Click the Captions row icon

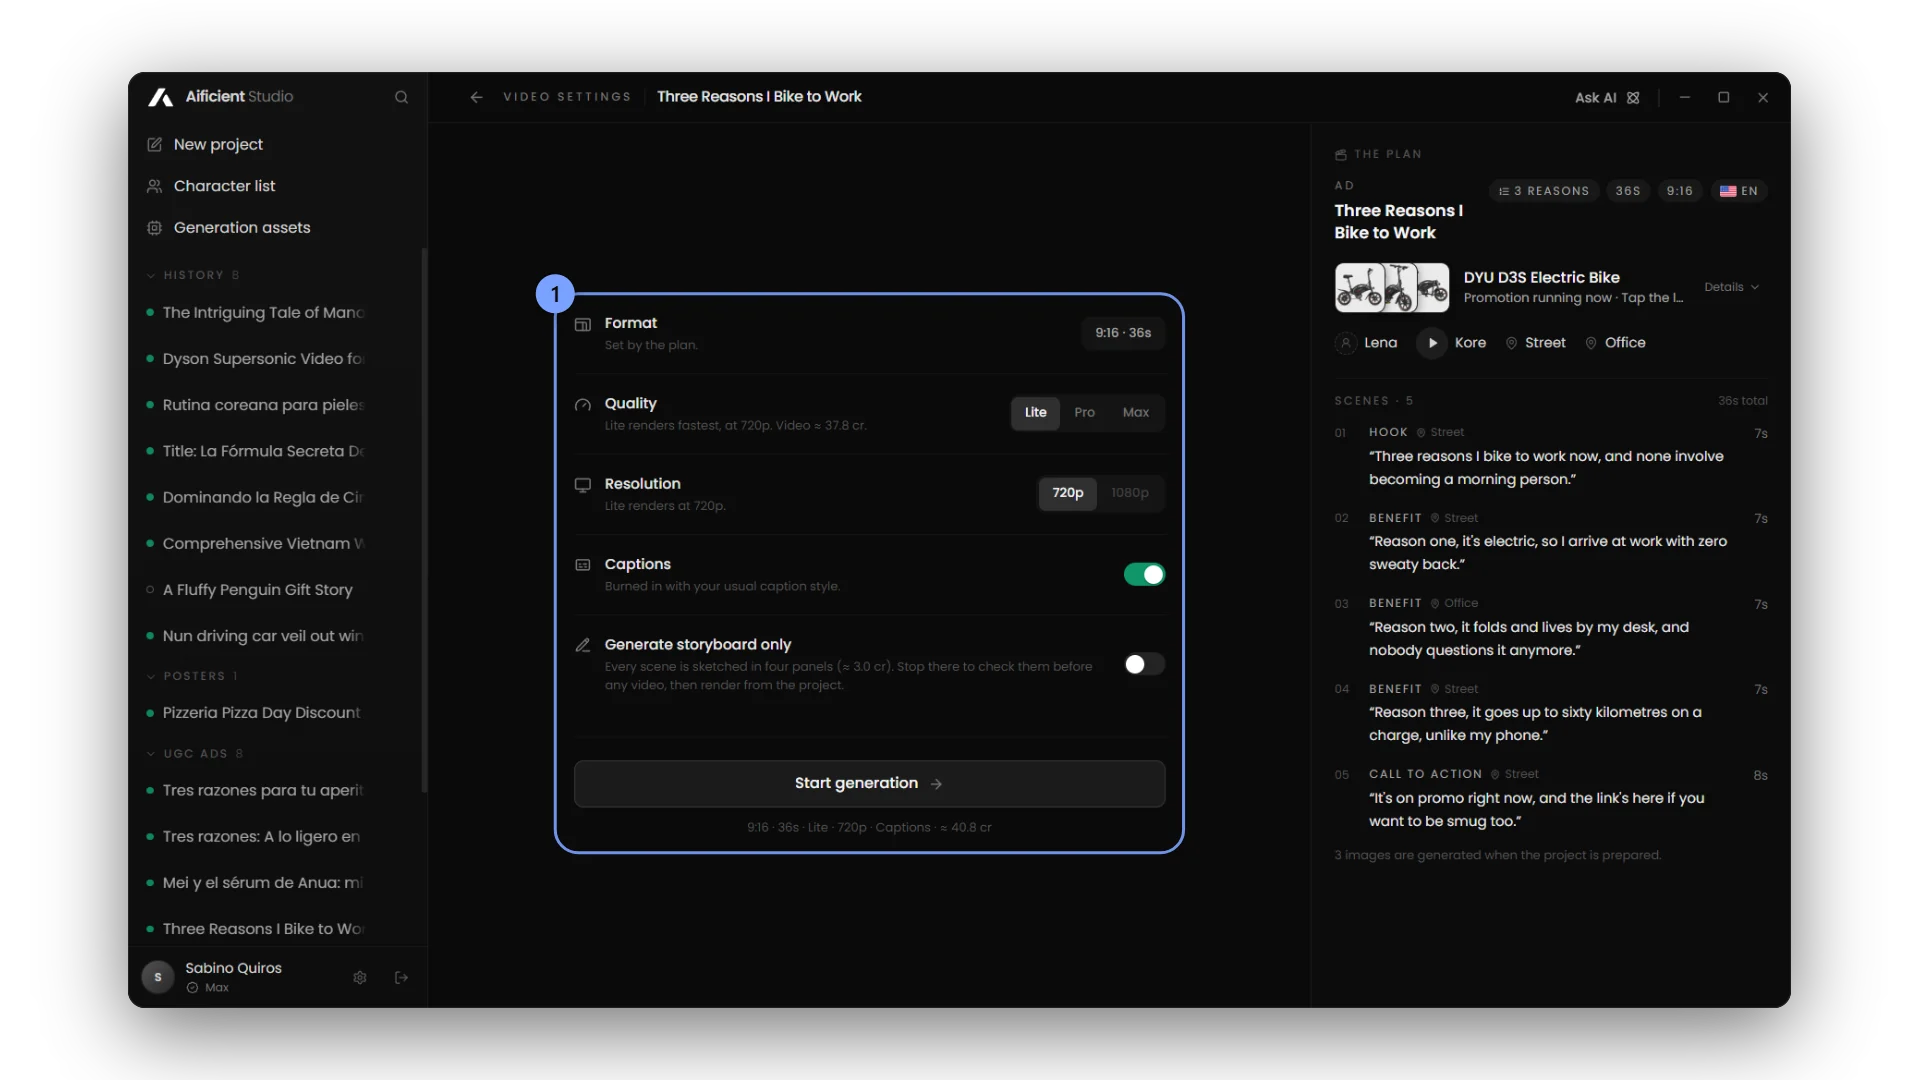583,564
